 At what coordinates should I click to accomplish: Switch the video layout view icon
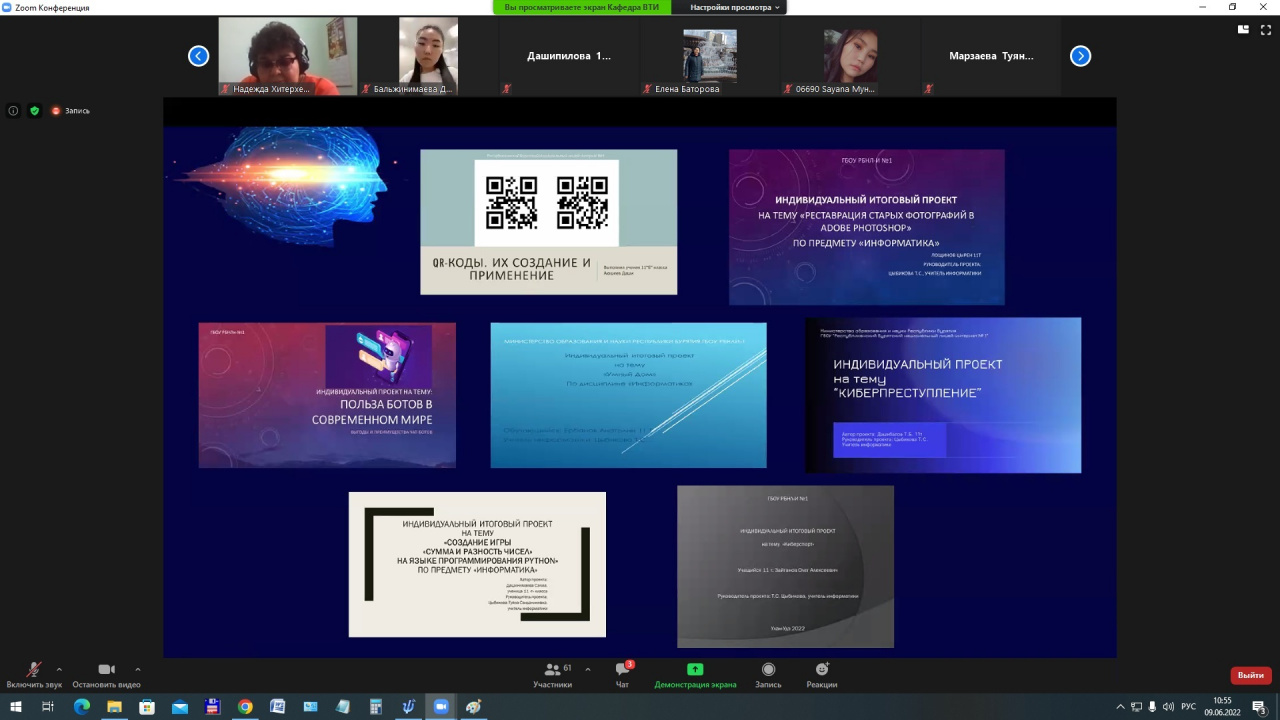[1243, 30]
